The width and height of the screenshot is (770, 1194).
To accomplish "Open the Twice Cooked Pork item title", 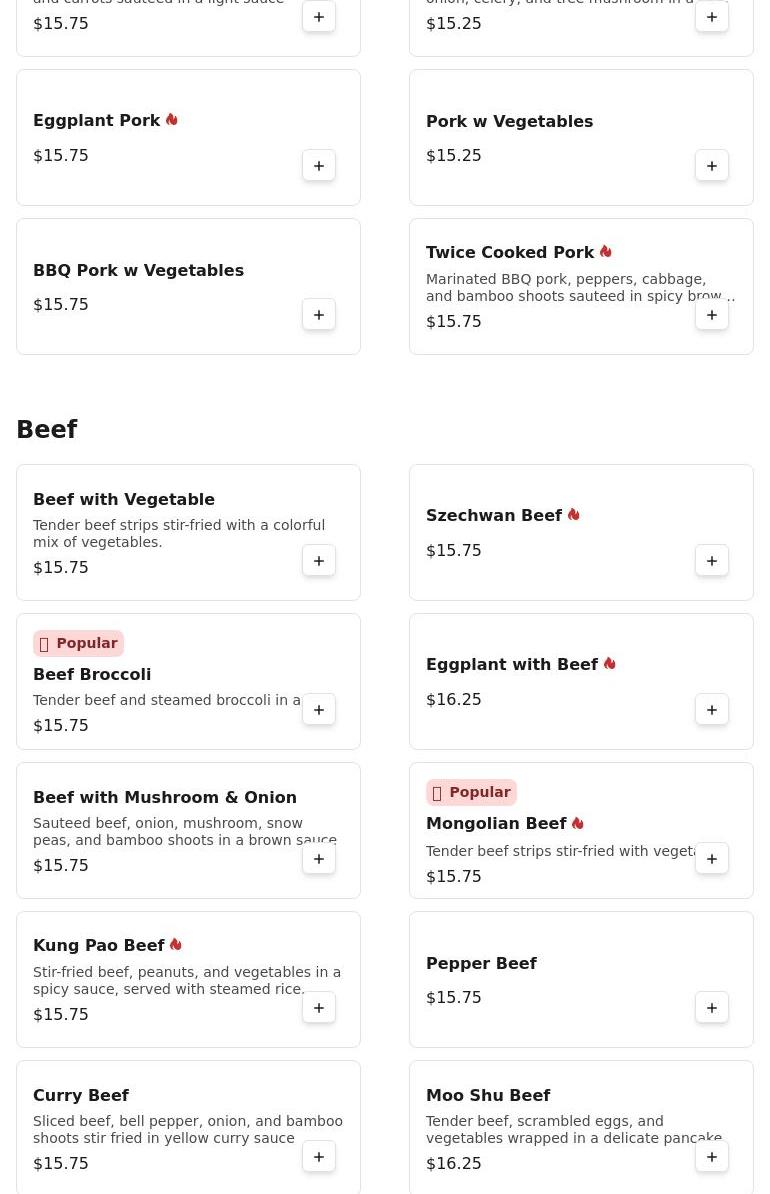I will [510, 253].
